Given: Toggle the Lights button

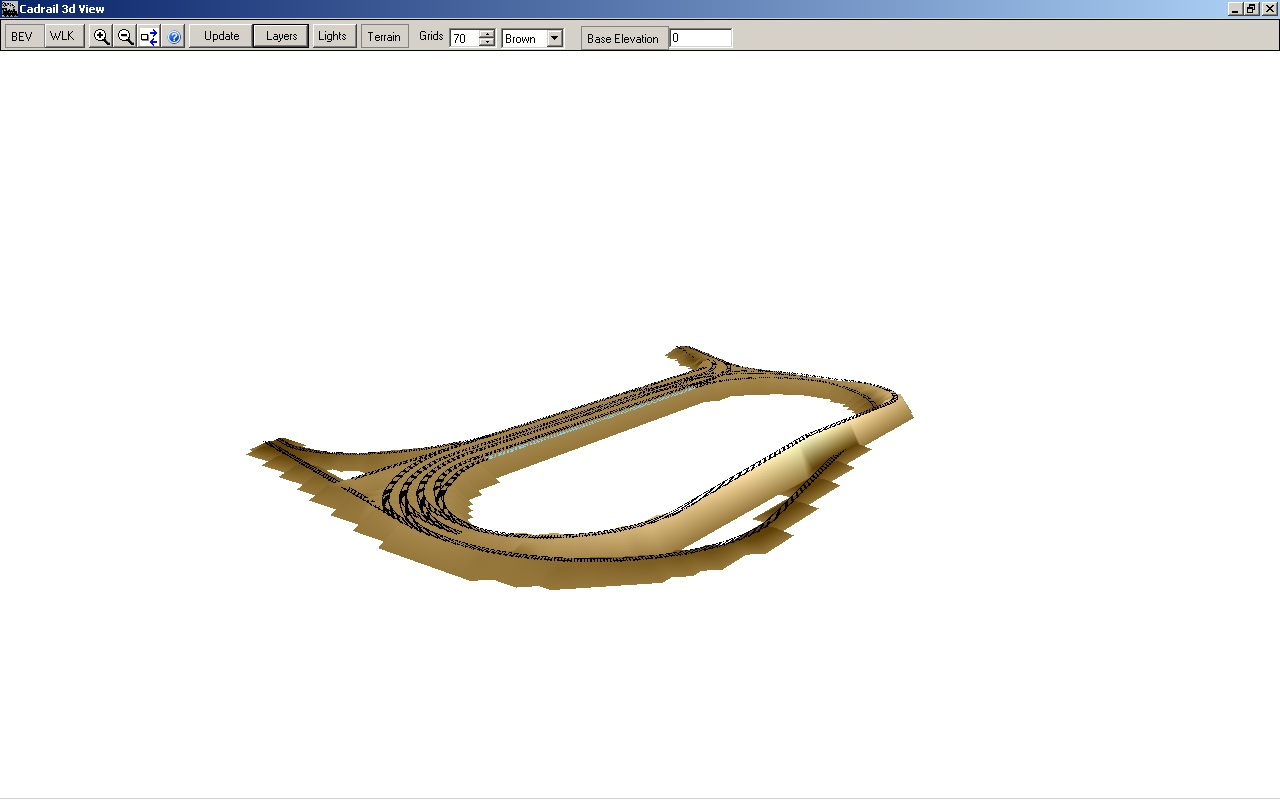Looking at the screenshot, I should point(332,37).
